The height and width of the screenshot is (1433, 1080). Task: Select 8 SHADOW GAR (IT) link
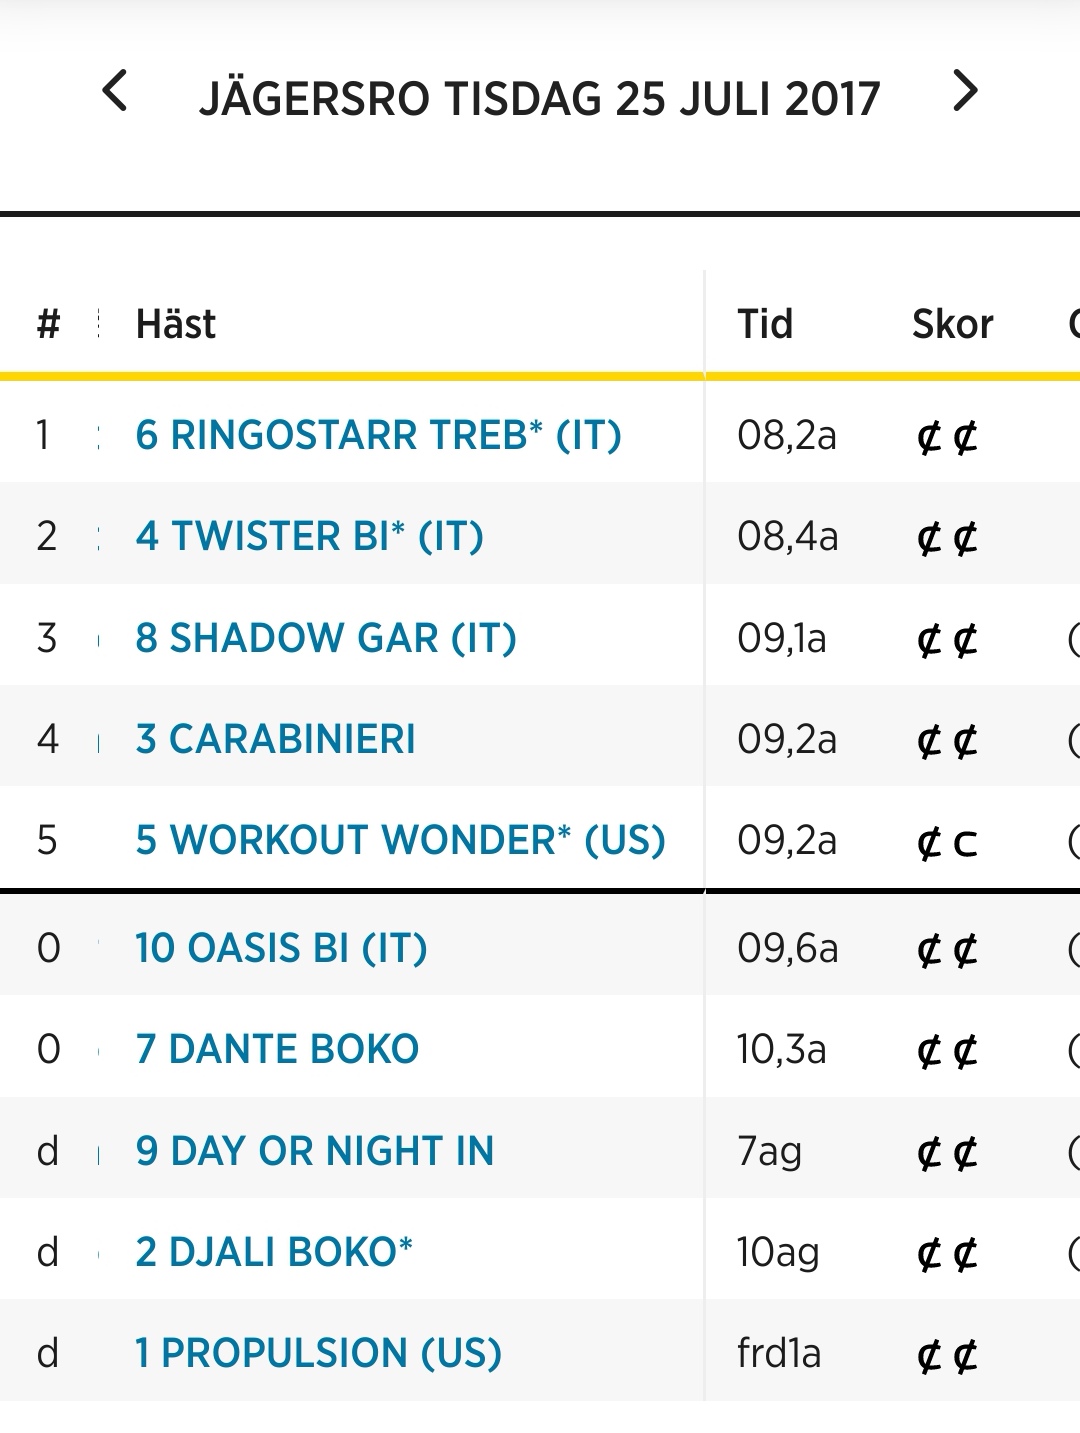click(326, 638)
